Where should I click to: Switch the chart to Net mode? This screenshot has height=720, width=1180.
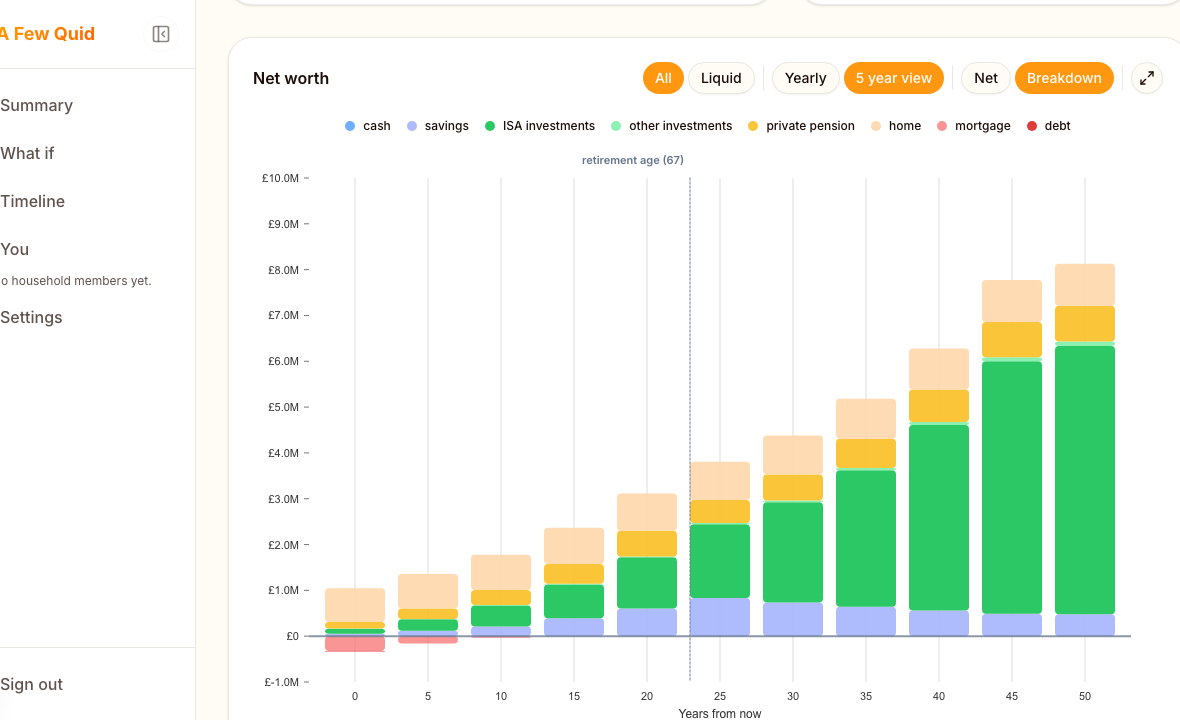985,77
